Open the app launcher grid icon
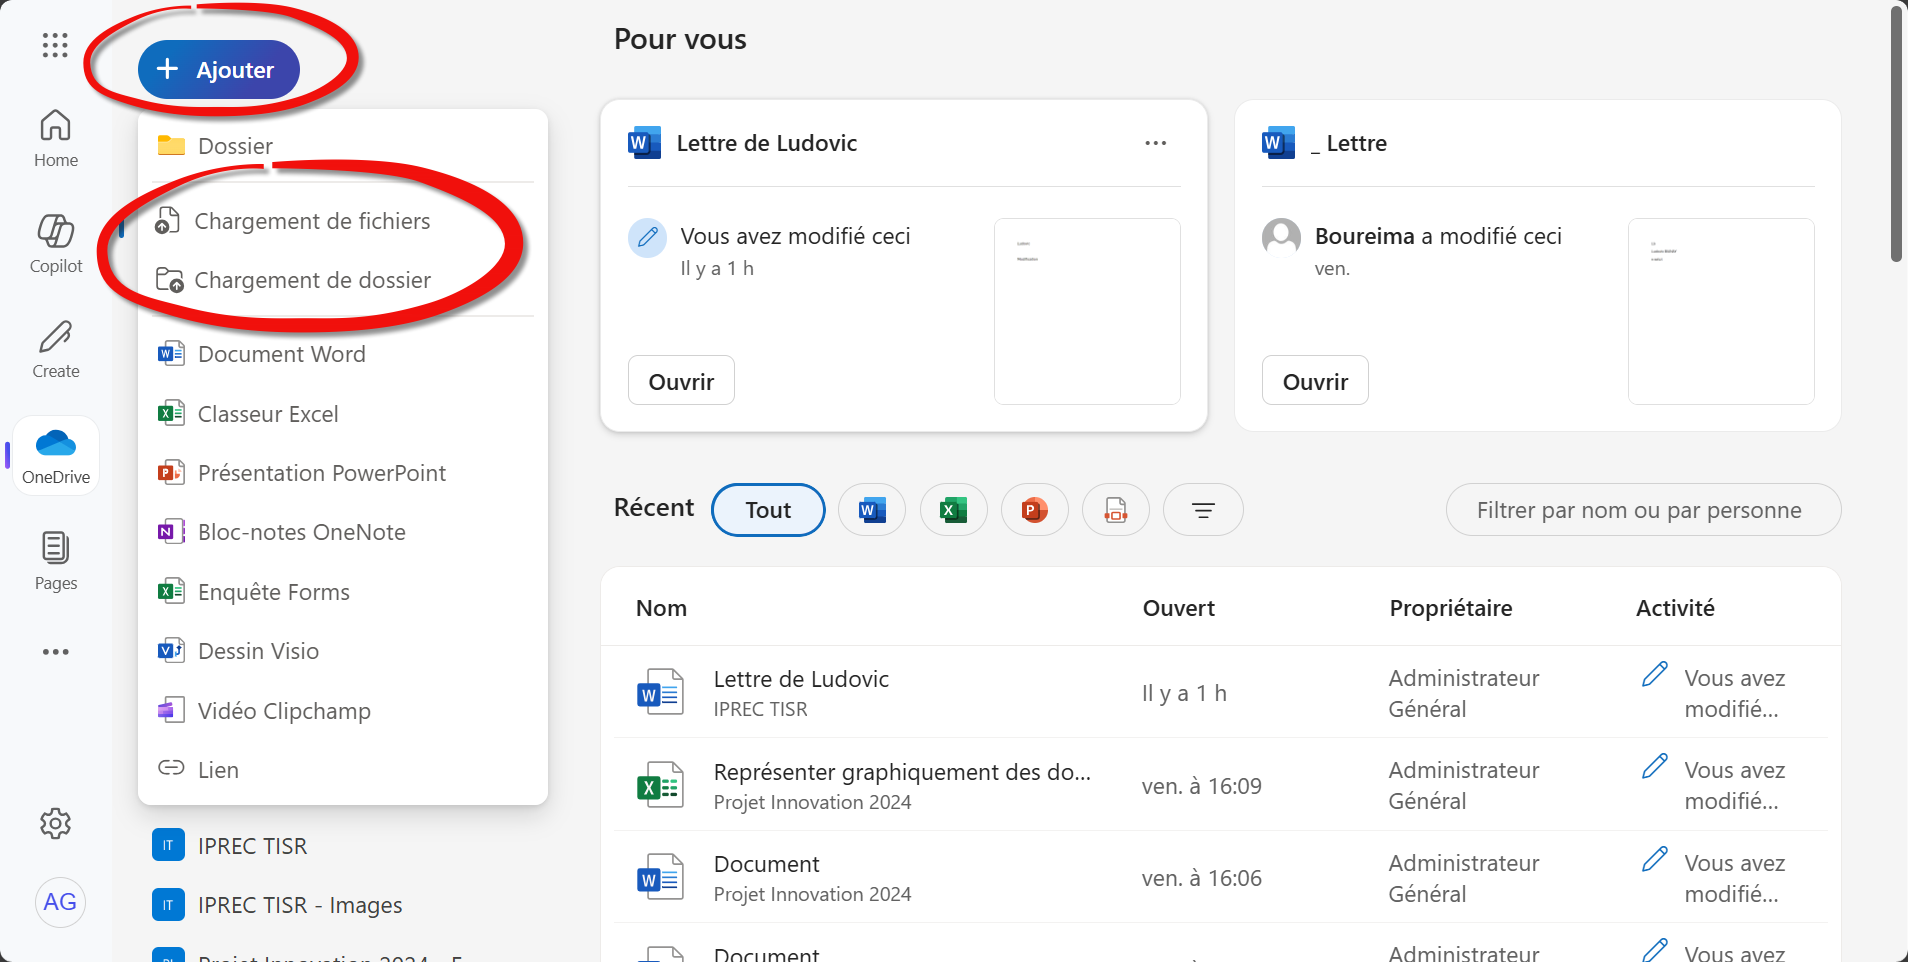The height and width of the screenshot is (962, 1908). [55, 45]
